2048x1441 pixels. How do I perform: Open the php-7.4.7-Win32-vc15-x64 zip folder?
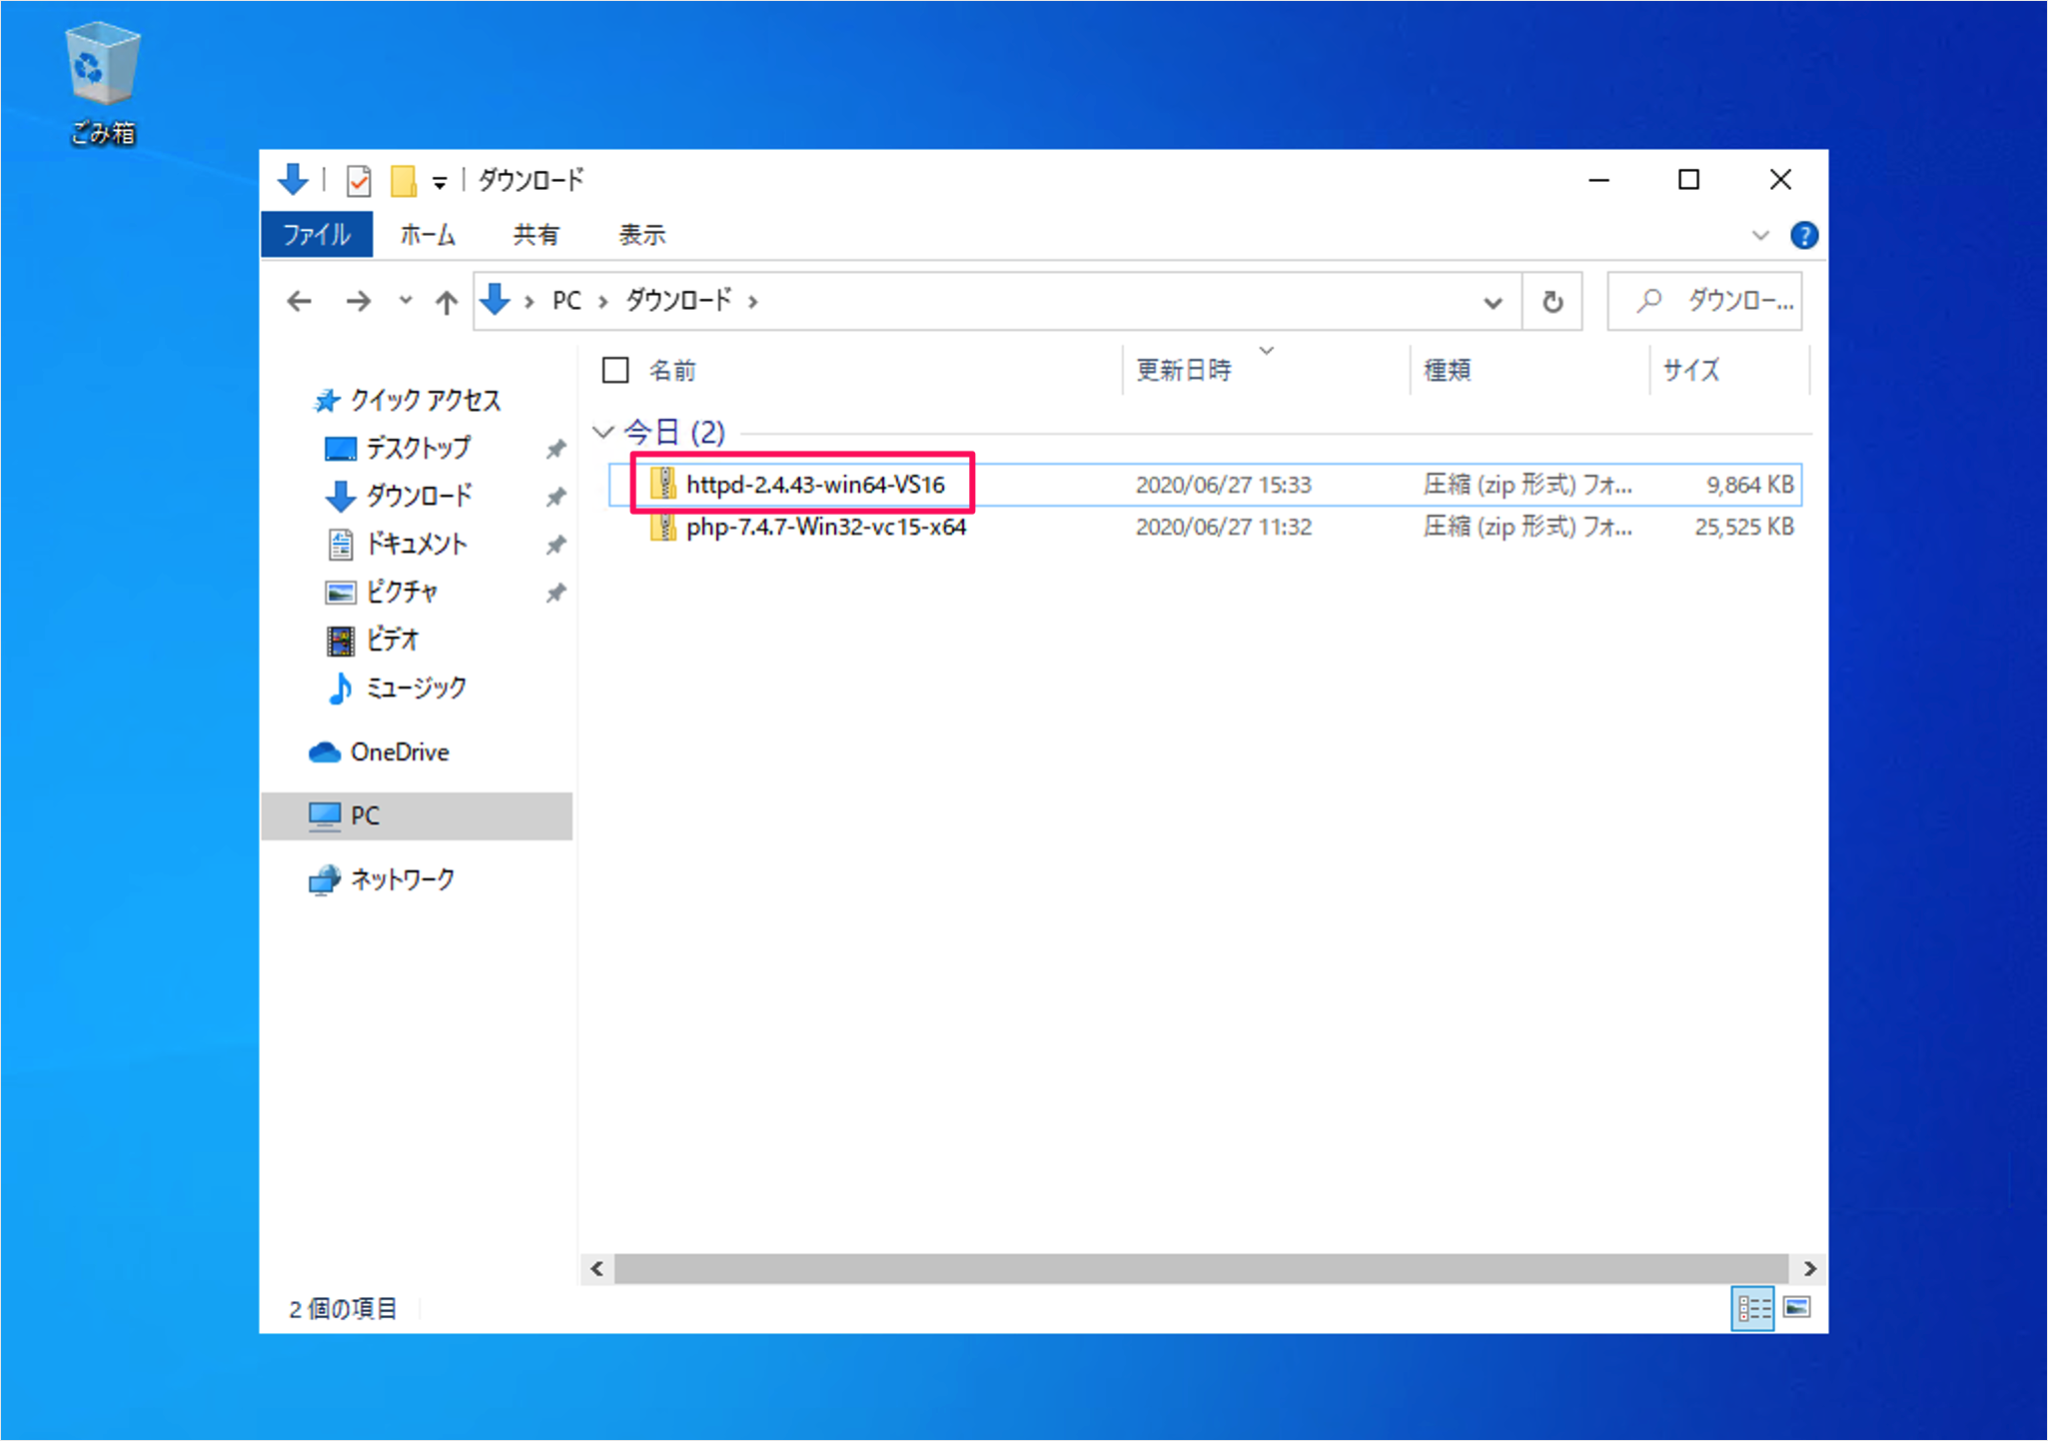pyautogui.click(x=826, y=527)
